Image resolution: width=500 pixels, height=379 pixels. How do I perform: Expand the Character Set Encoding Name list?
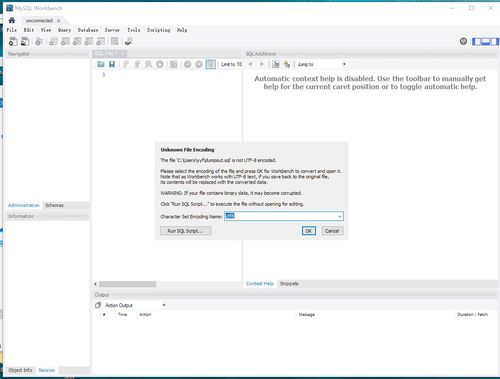[339, 216]
